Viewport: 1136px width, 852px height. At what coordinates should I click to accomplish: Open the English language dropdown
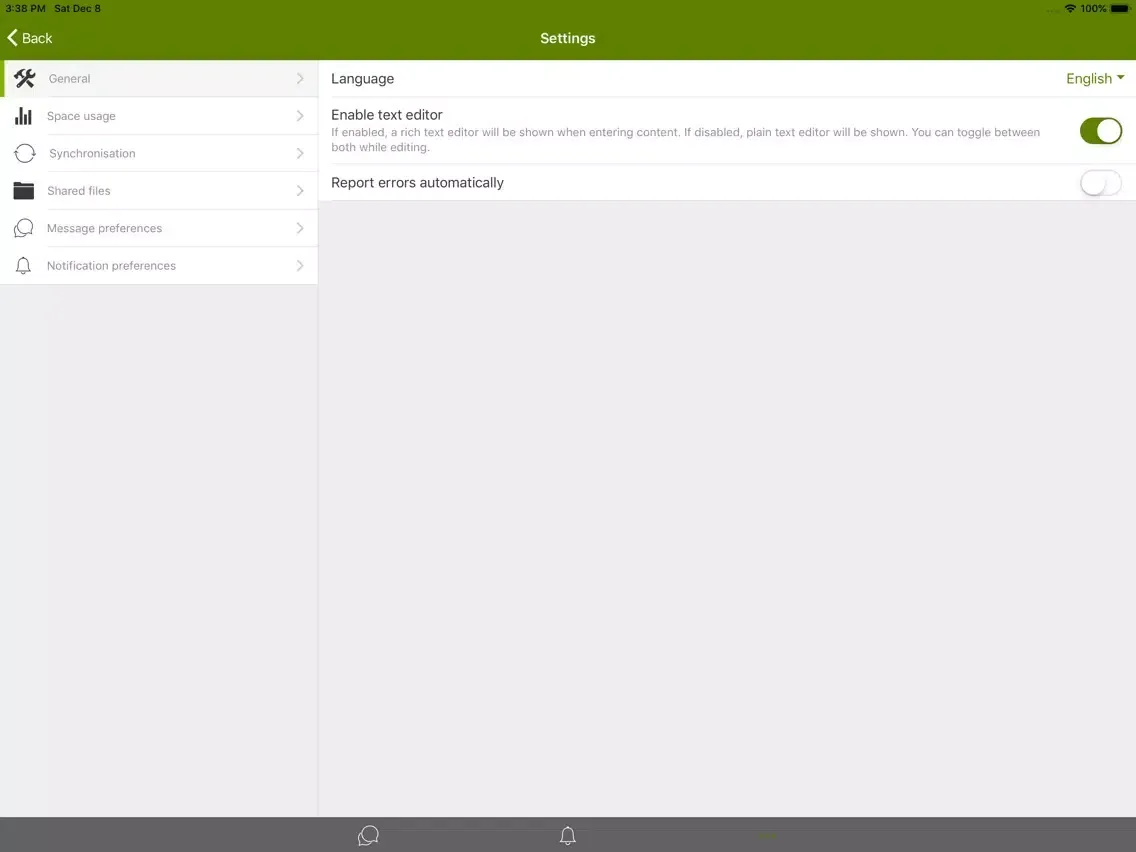coord(1094,79)
